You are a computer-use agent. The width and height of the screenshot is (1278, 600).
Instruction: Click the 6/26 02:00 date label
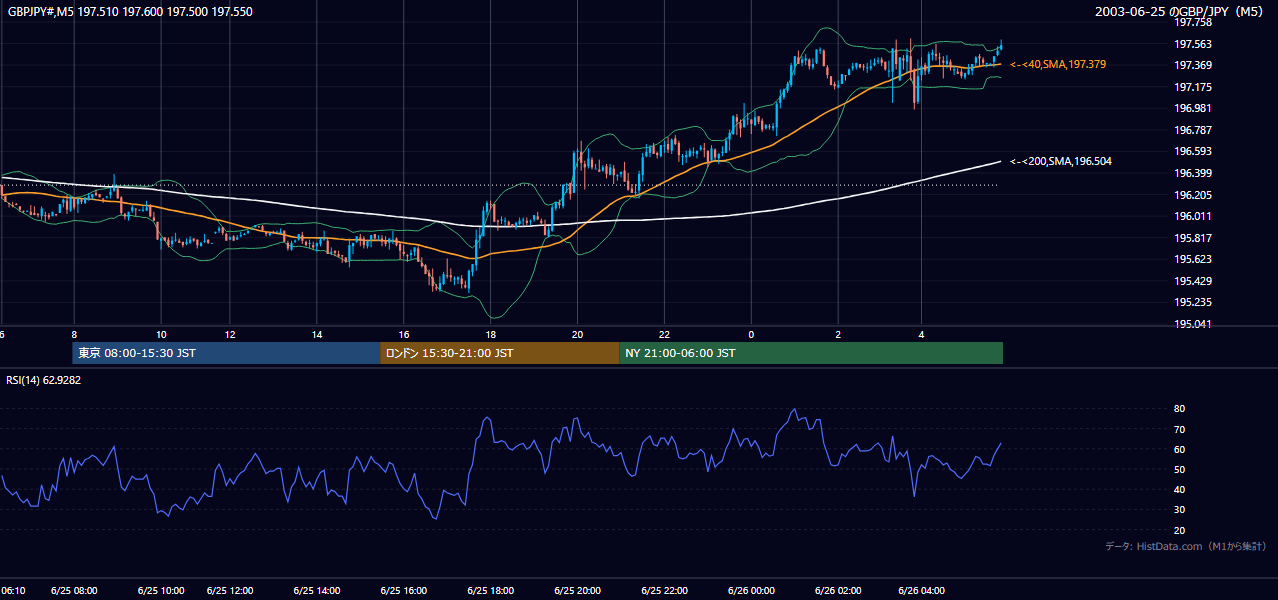[x=837, y=591]
